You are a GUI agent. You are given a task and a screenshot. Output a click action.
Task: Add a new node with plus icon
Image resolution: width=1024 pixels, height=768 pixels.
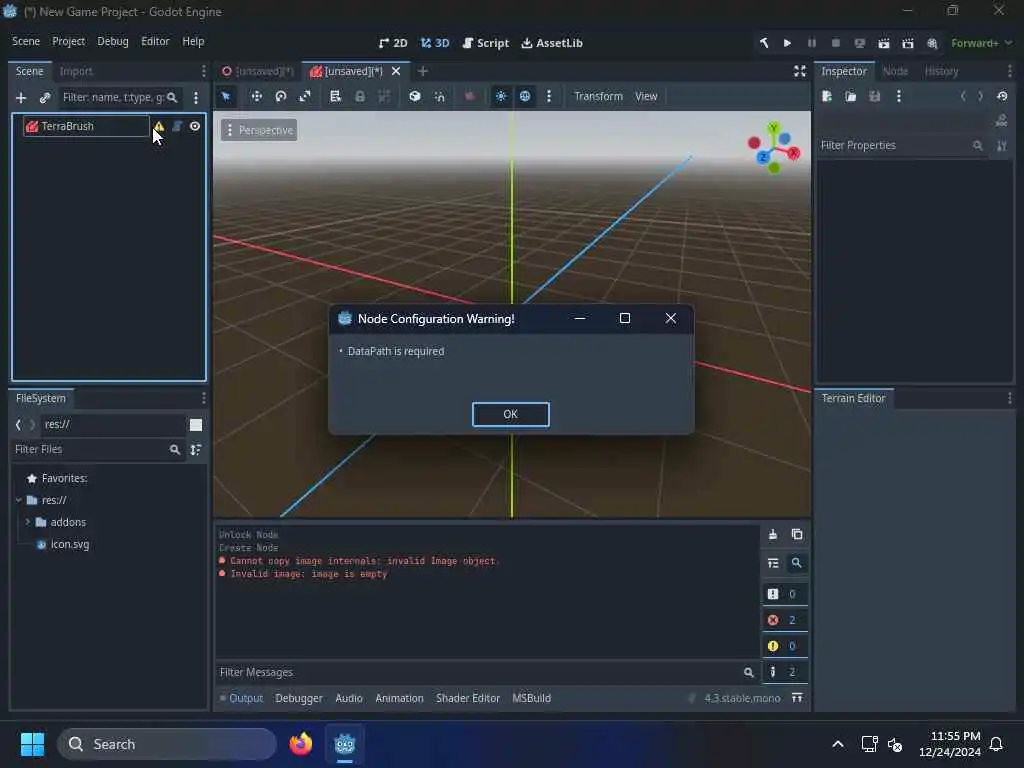click(21, 97)
